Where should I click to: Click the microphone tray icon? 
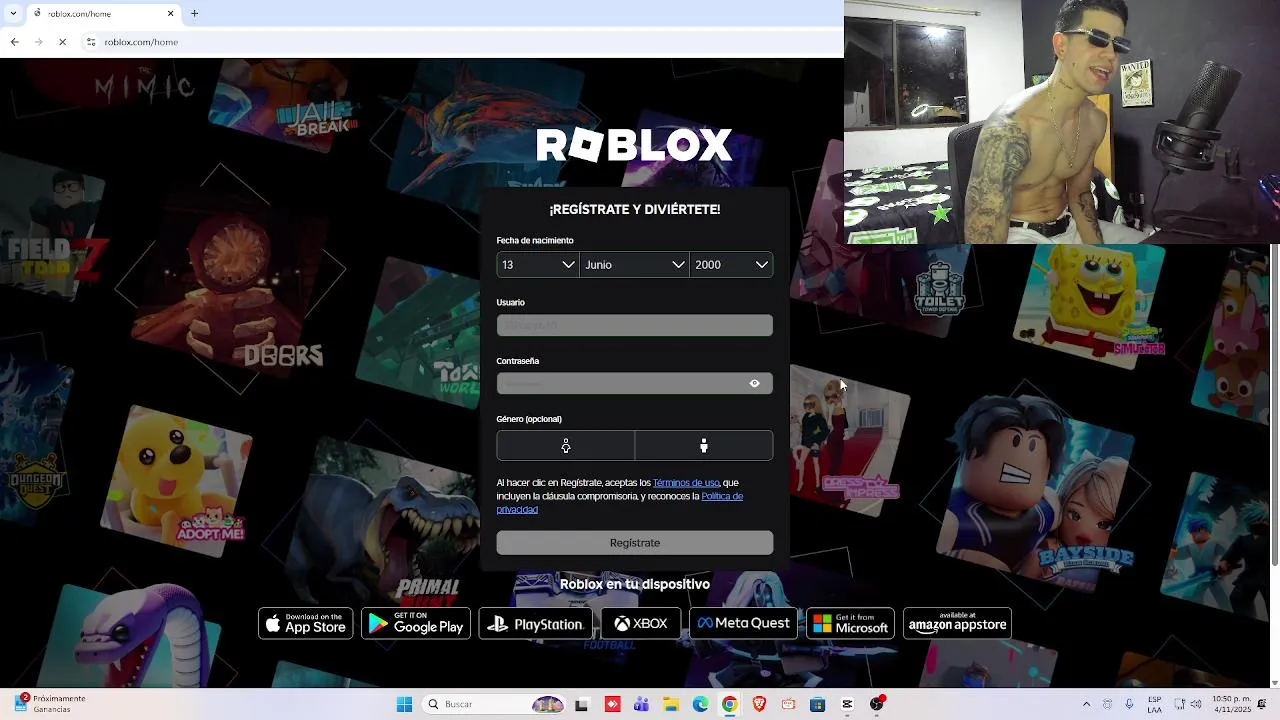pyautogui.click(x=1129, y=705)
